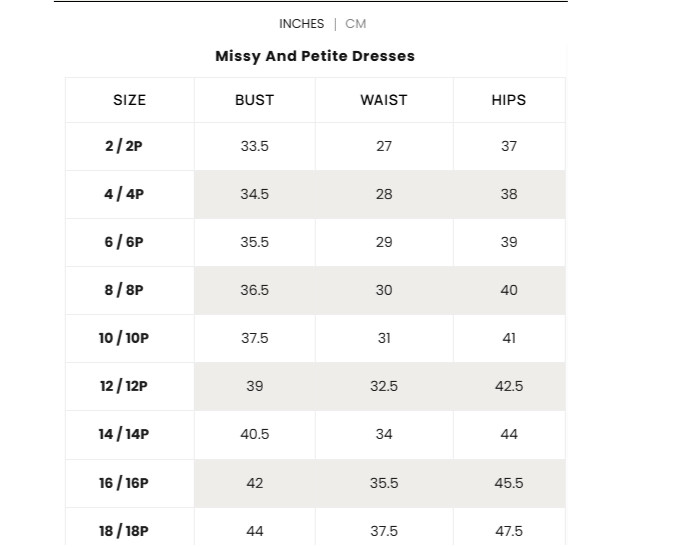The height and width of the screenshot is (547, 679).
Task: Select the 8 / 8P size row label
Action: pyautogui.click(x=124, y=290)
